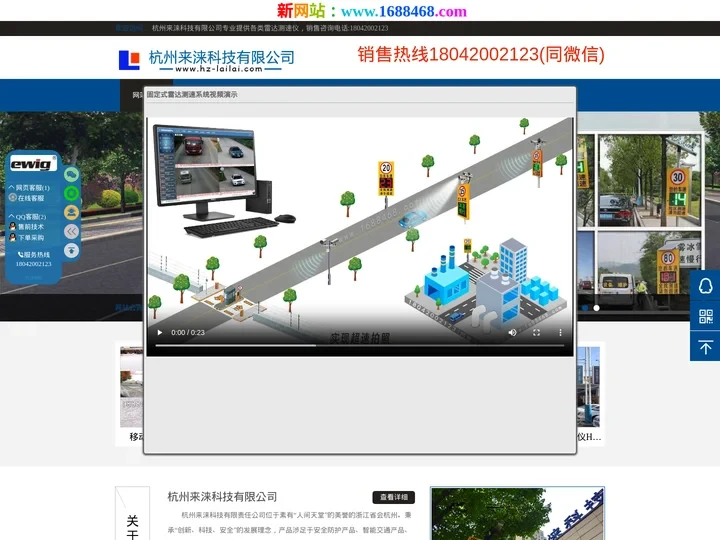Click the dialog title 固定式雷达测速系统视频演示
The height and width of the screenshot is (540, 720).
[192, 95]
